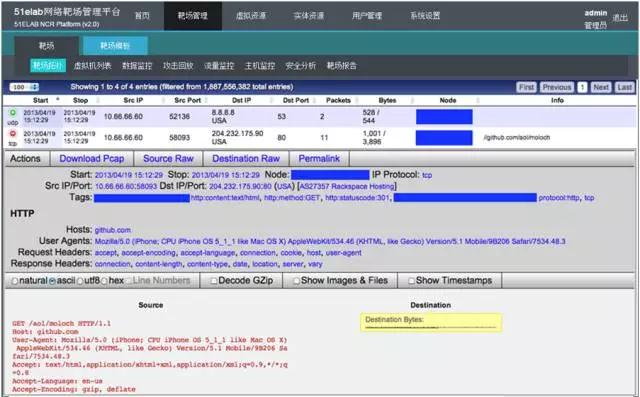Viewport: 640px width, 397px height.
Task: Click the blue Node block in first row
Action: pos(444,117)
